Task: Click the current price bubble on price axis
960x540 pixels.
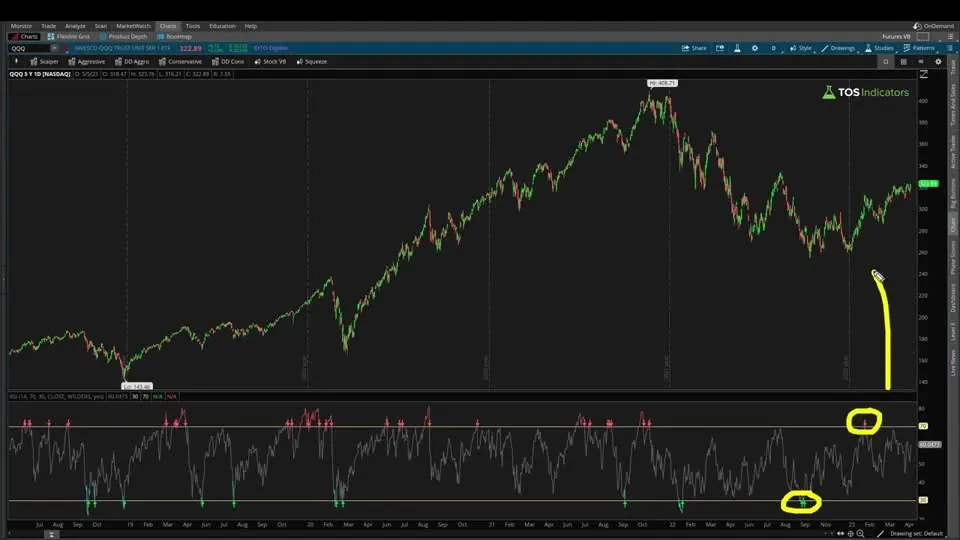Action: [x=928, y=184]
